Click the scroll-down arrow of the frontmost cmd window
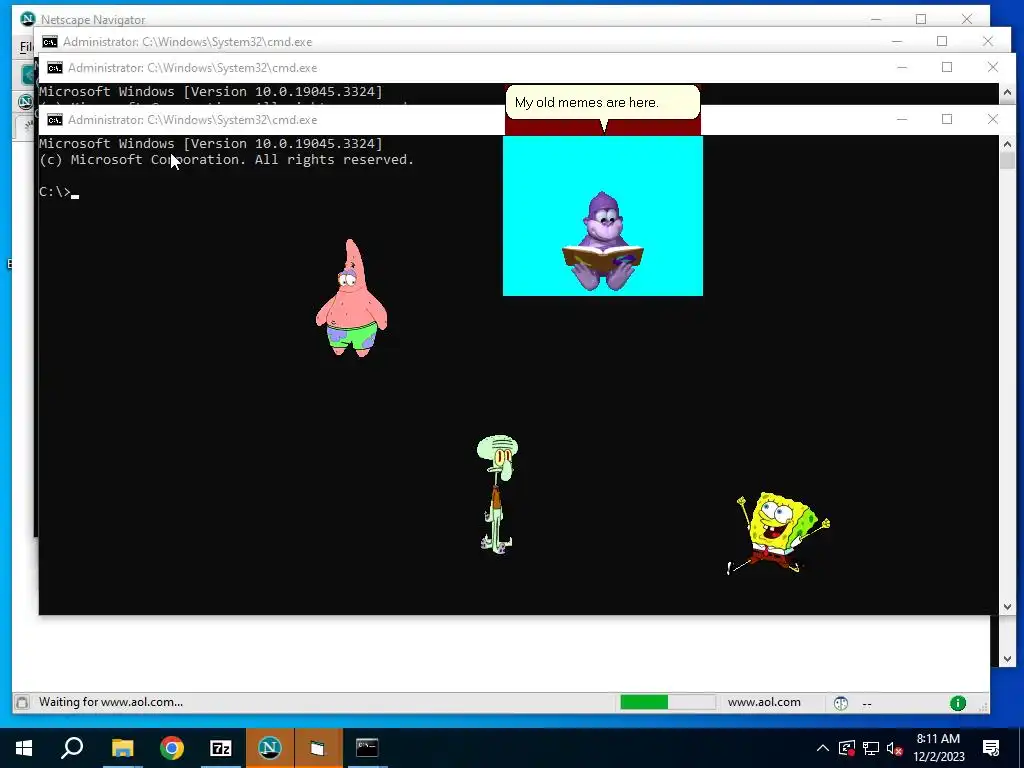1024x768 pixels. (1007, 607)
